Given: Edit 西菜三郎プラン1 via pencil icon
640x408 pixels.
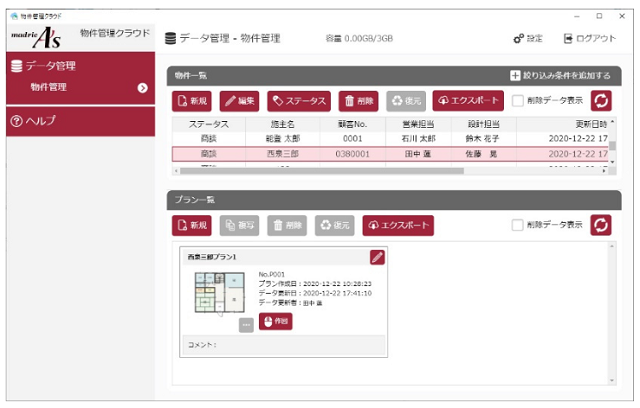Looking at the screenshot, I should pos(377,257).
